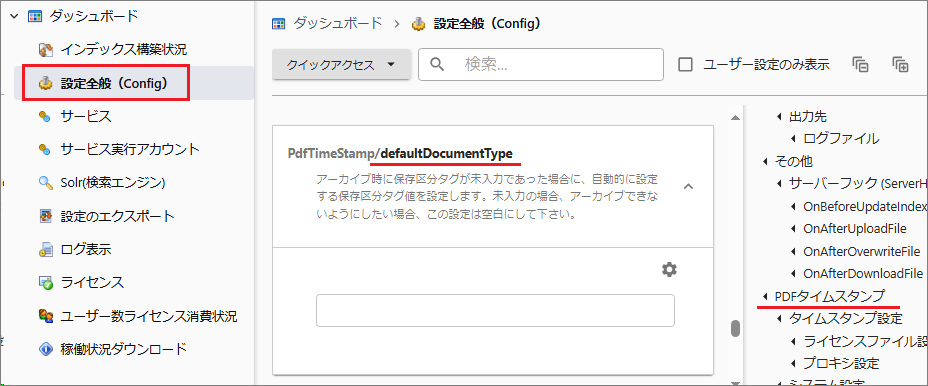Open the クイックアクセス dropdown
This screenshot has height=386, width=928.
click(x=341, y=65)
